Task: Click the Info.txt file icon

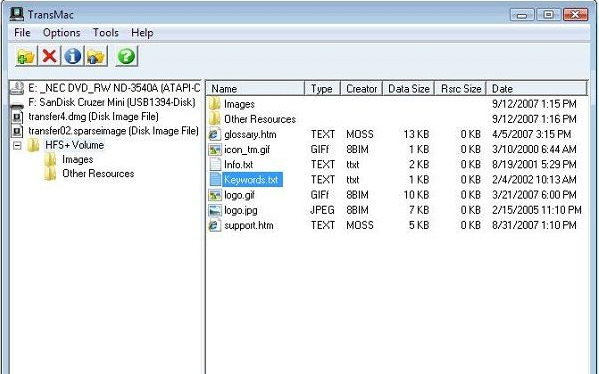Action: click(x=215, y=165)
